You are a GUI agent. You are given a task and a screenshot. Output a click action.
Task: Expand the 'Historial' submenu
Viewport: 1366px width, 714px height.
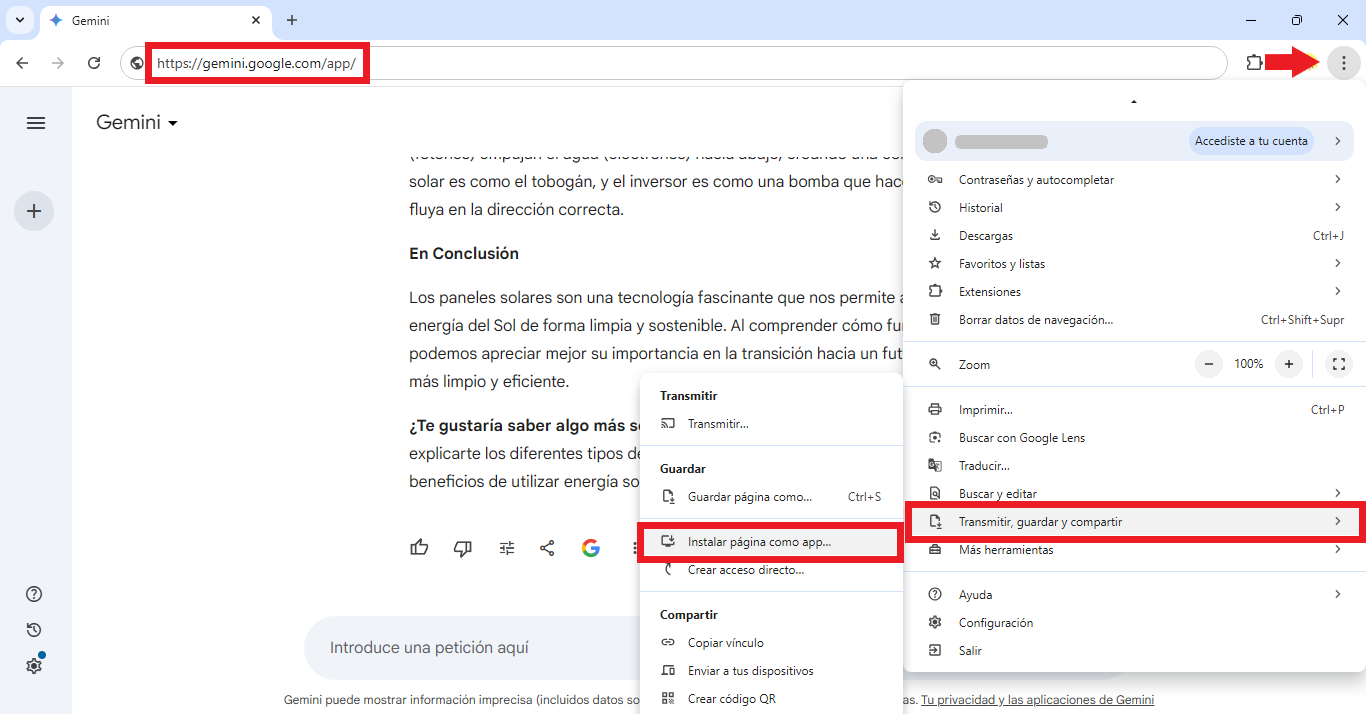tap(1134, 208)
